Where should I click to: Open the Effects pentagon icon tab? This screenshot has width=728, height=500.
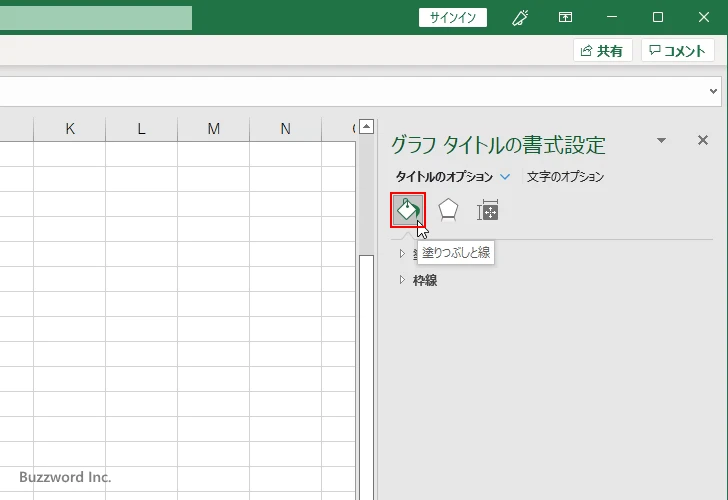tap(448, 210)
